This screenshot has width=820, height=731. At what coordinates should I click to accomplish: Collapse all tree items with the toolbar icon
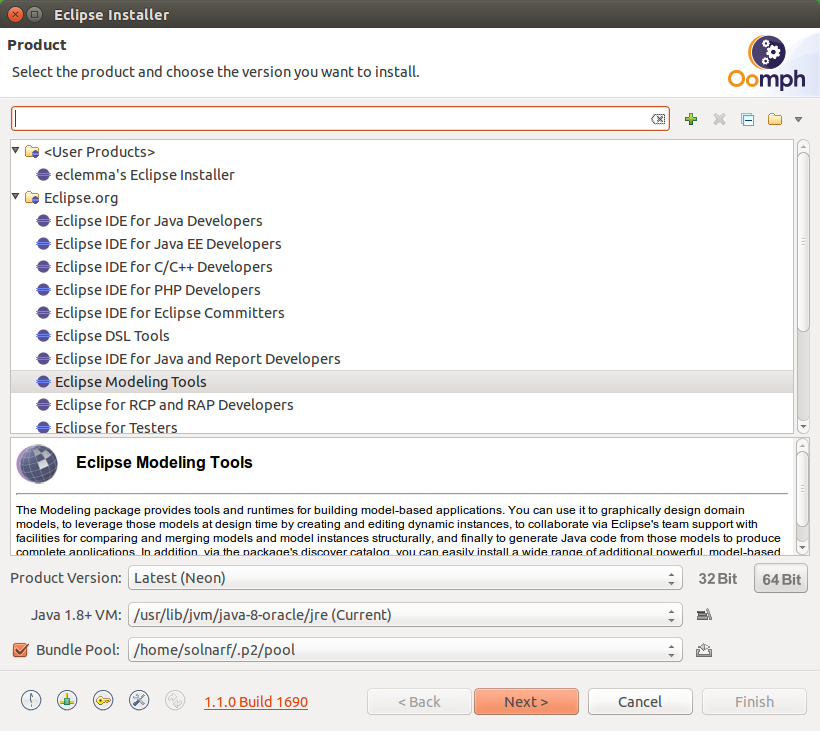[747, 119]
